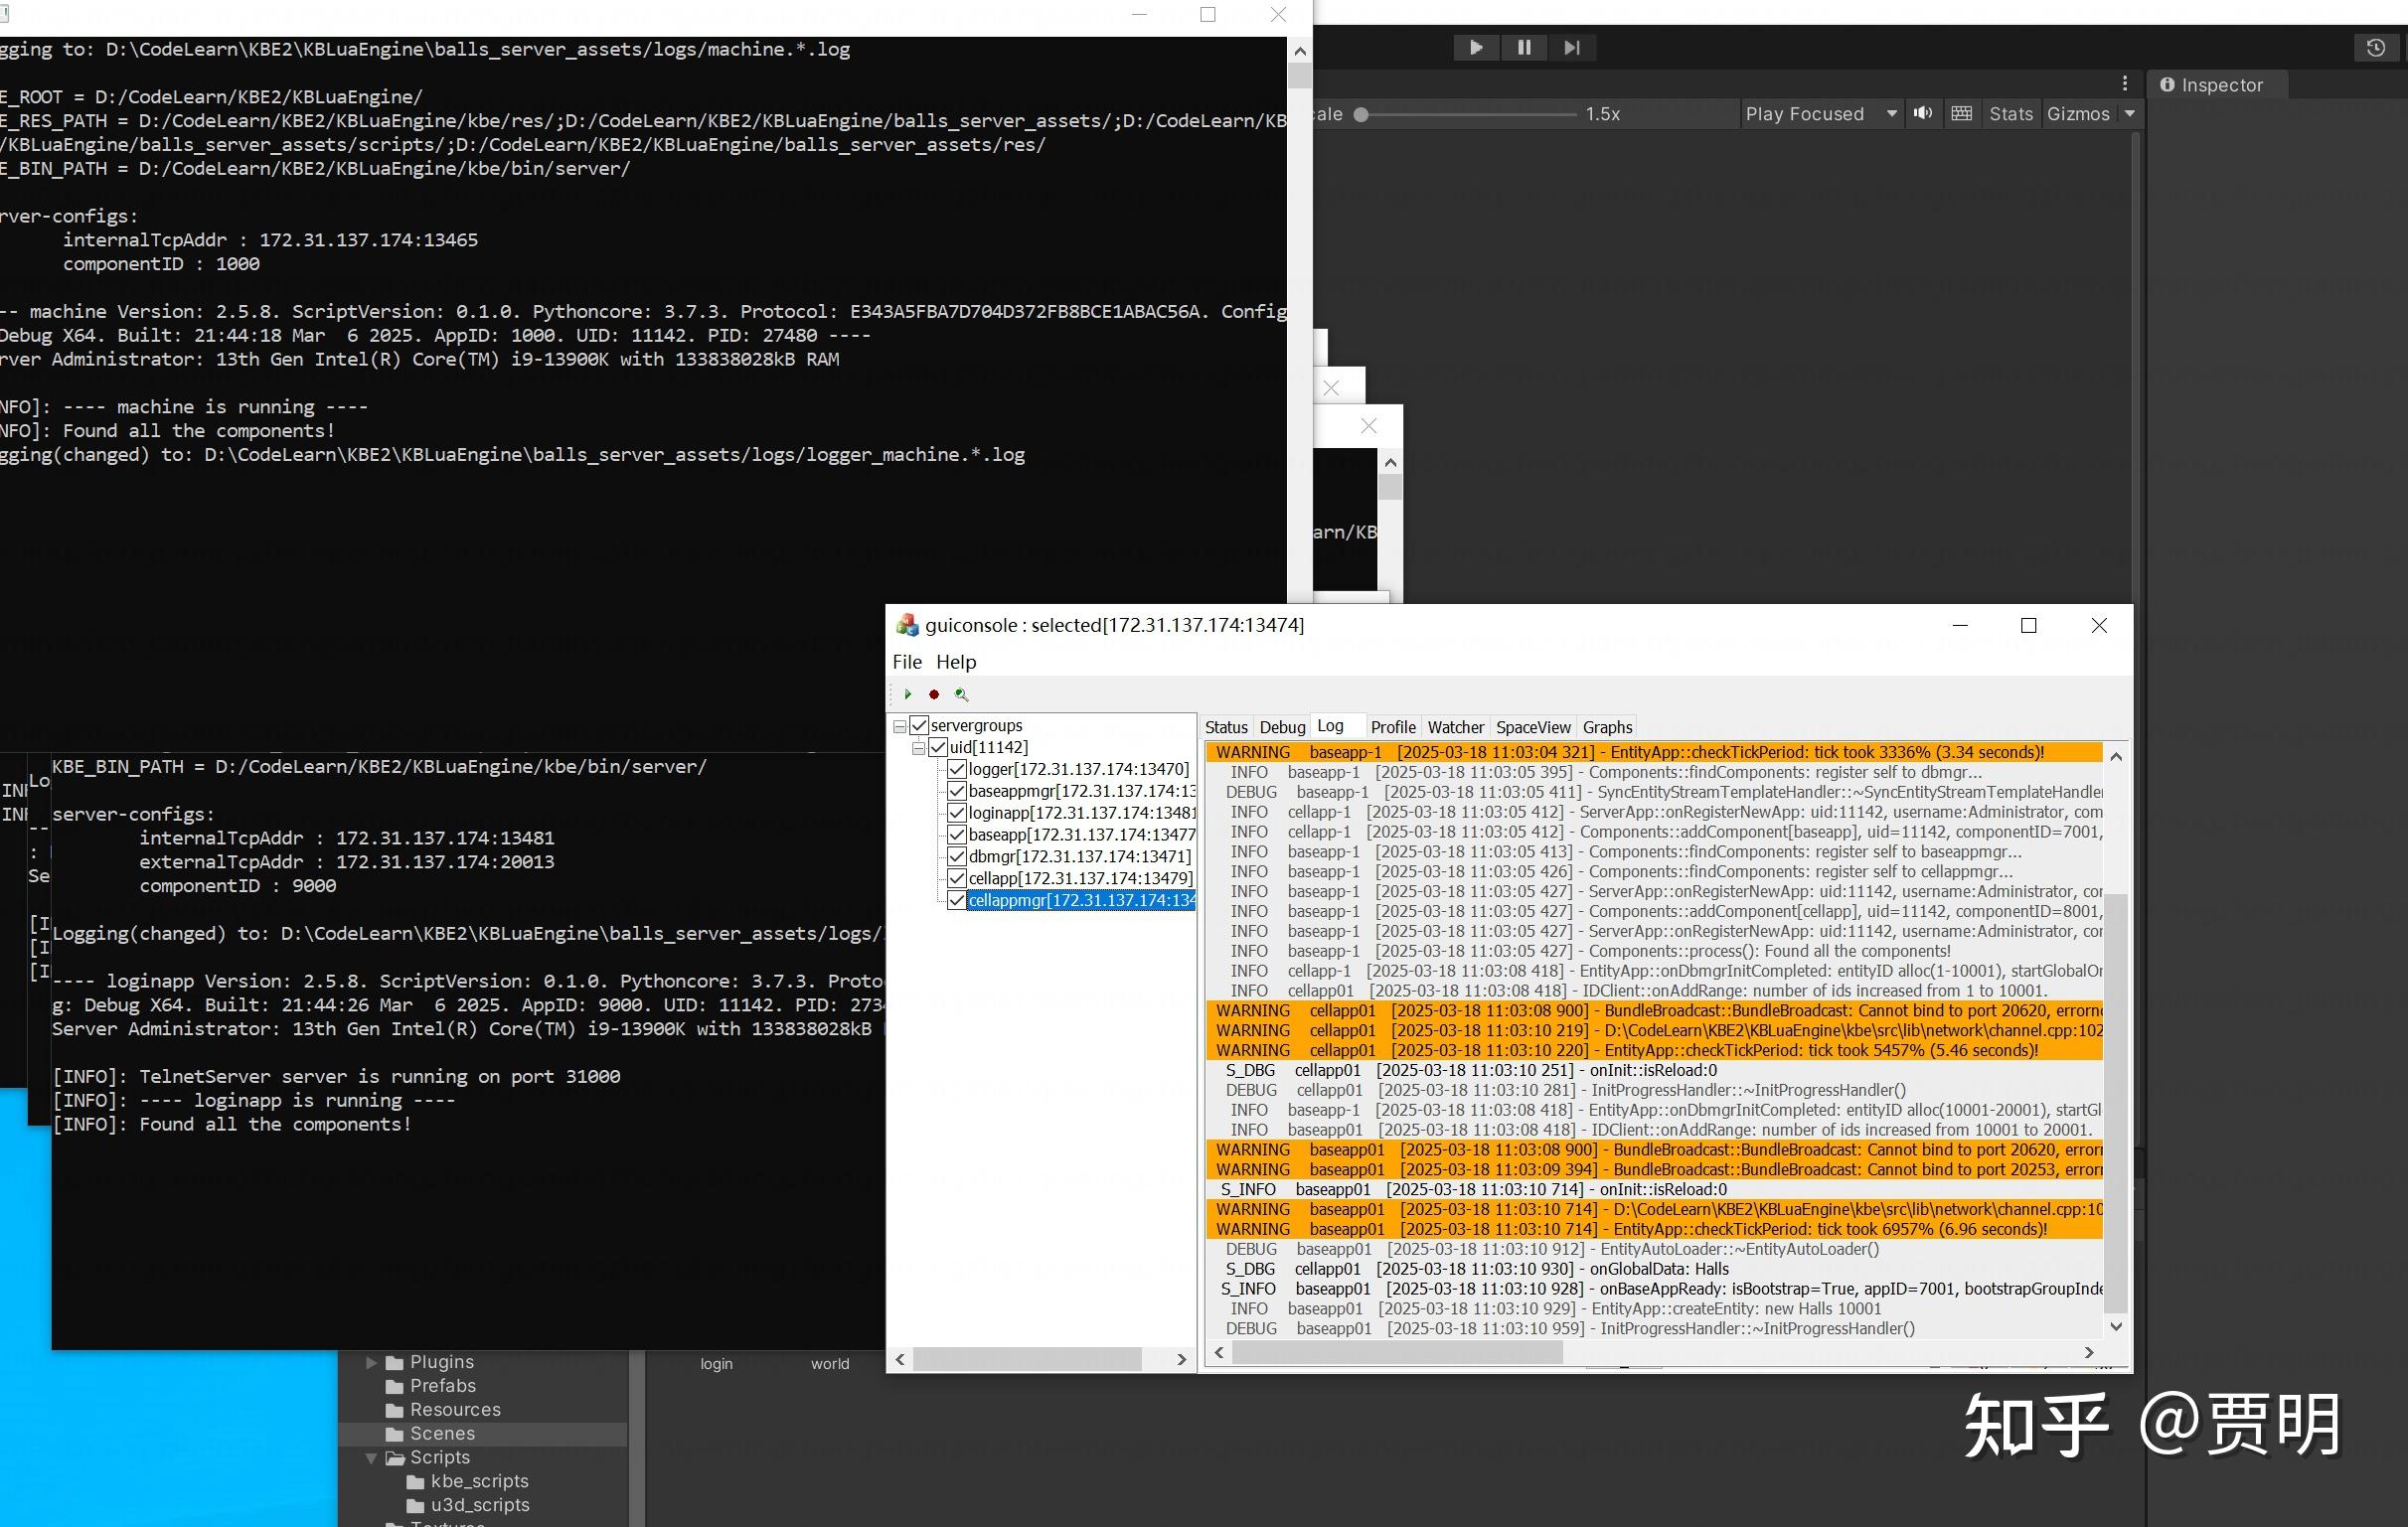The height and width of the screenshot is (1527, 2408).
Task: Click the magnifier find-servers icon in guiconsole
Action: pos(961,694)
